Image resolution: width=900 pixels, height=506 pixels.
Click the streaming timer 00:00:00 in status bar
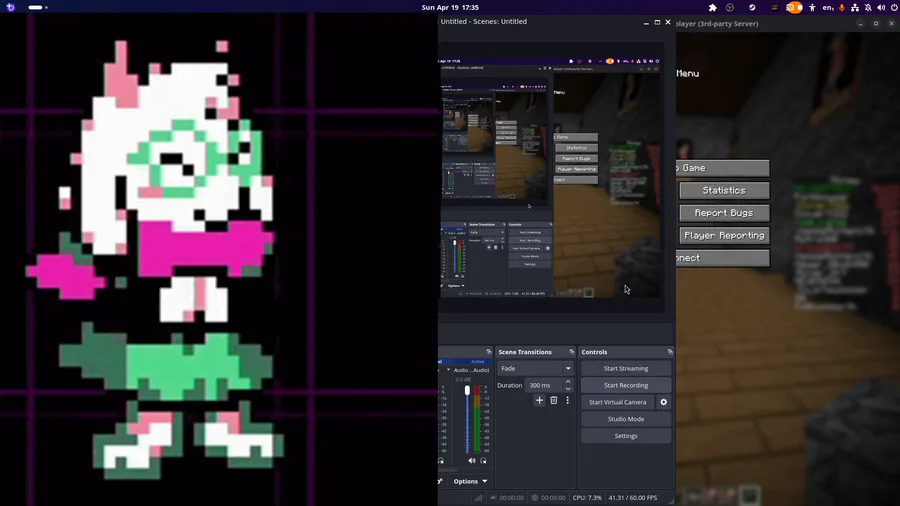(x=511, y=497)
